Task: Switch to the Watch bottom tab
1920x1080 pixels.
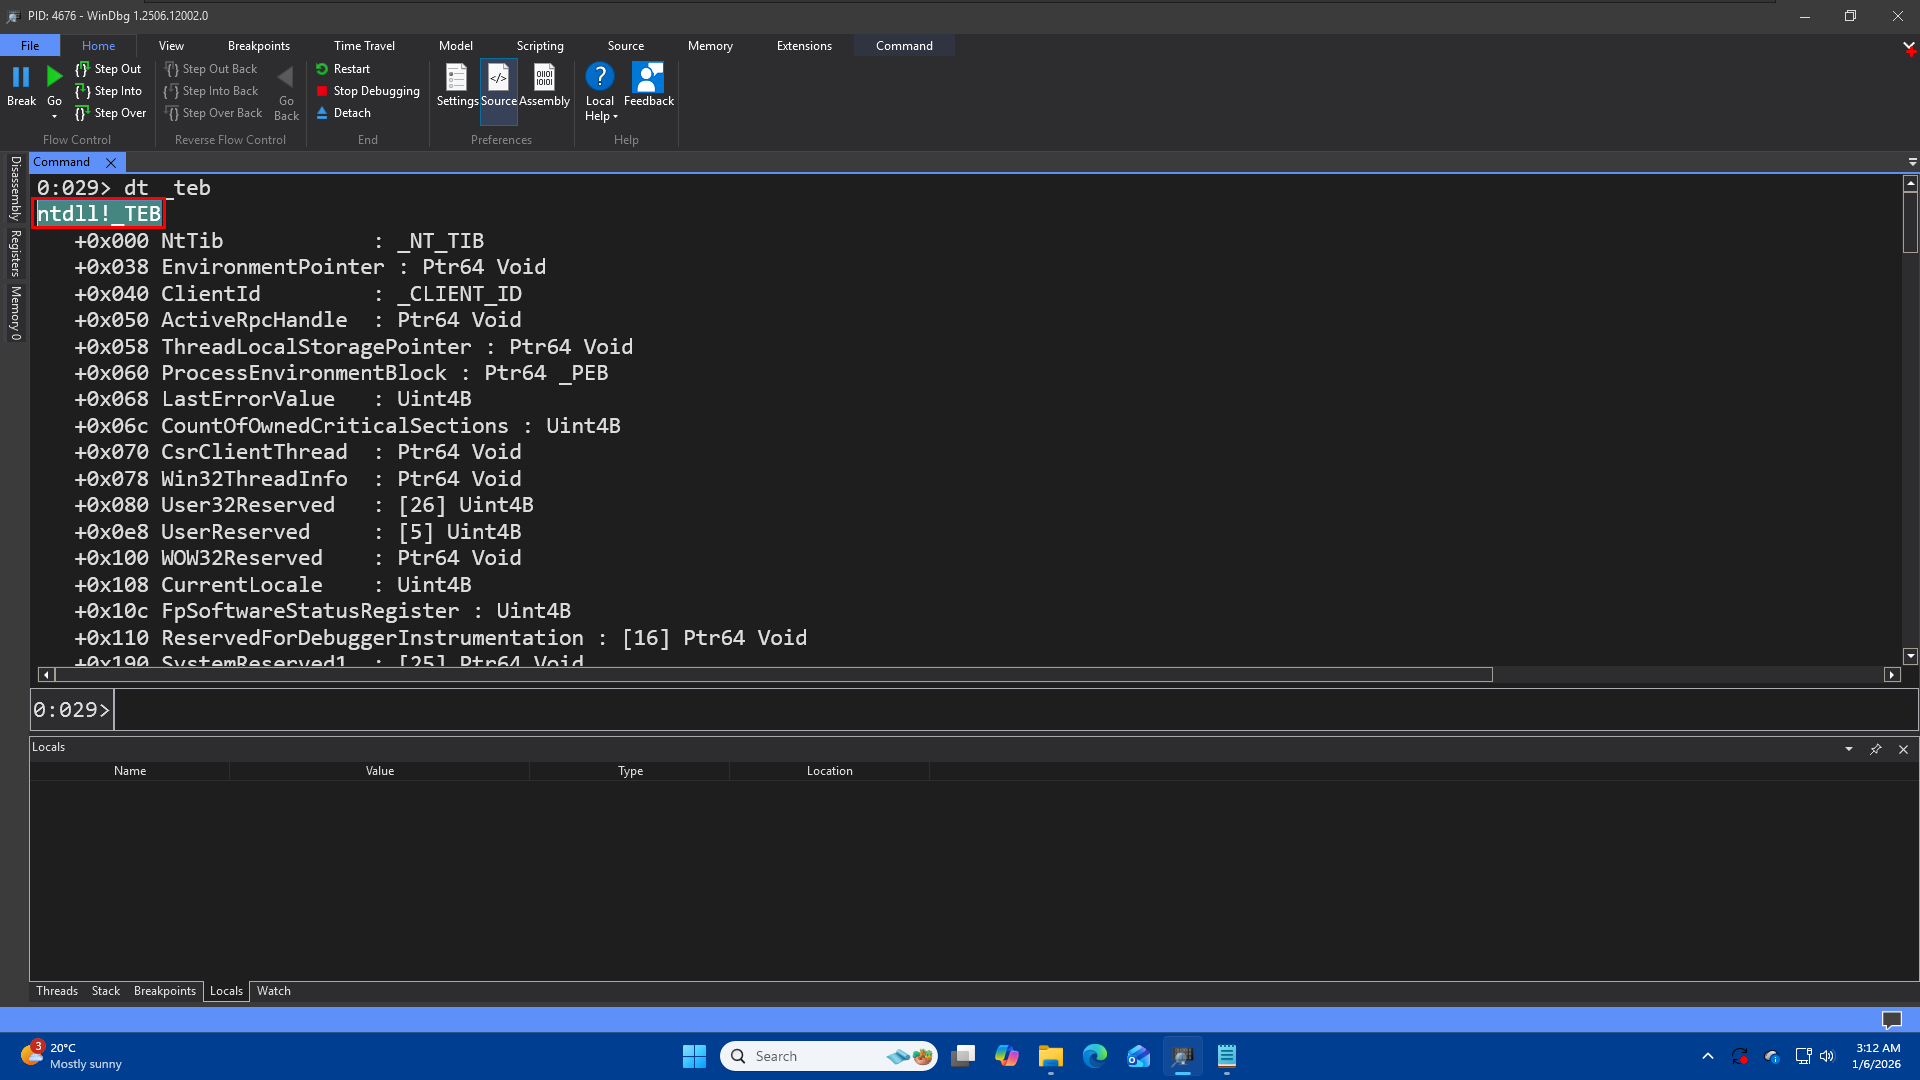Action: pos(273,991)
